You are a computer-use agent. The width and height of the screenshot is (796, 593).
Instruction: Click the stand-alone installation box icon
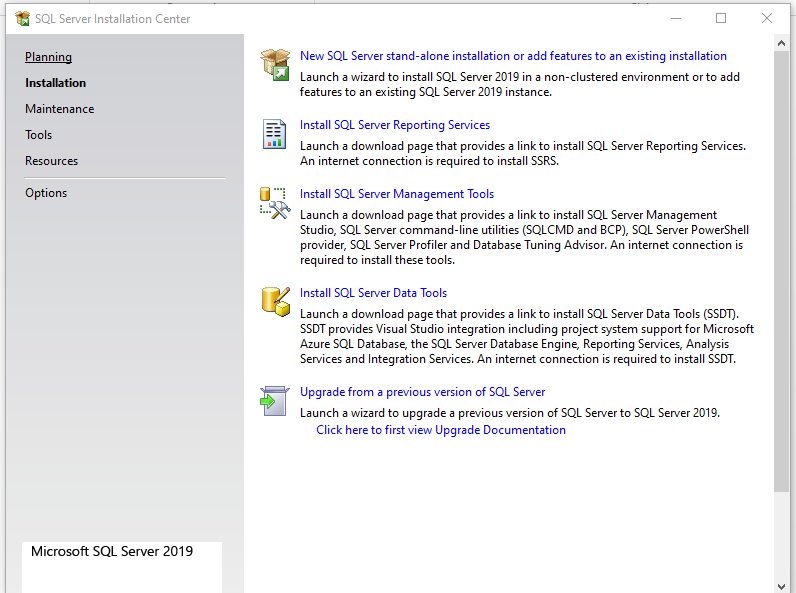274,65
